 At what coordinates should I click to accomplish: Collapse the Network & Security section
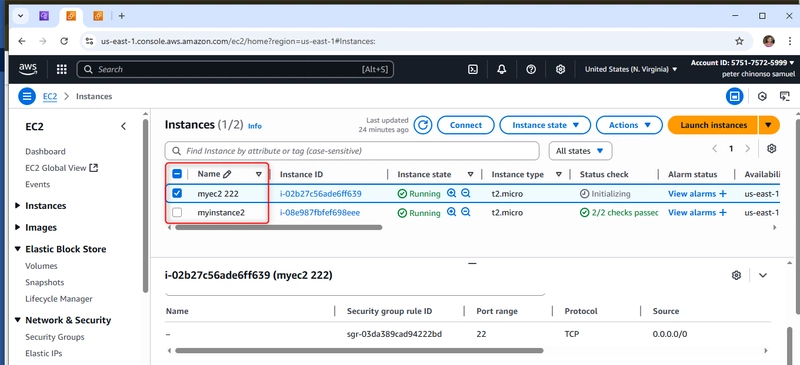click(x=18, y=320)
